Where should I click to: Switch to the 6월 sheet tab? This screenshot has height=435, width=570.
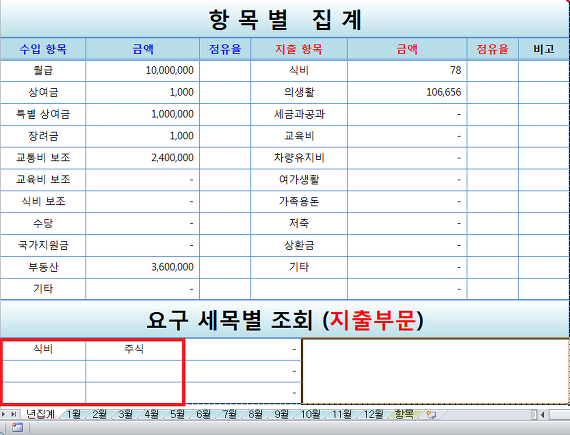204,414
